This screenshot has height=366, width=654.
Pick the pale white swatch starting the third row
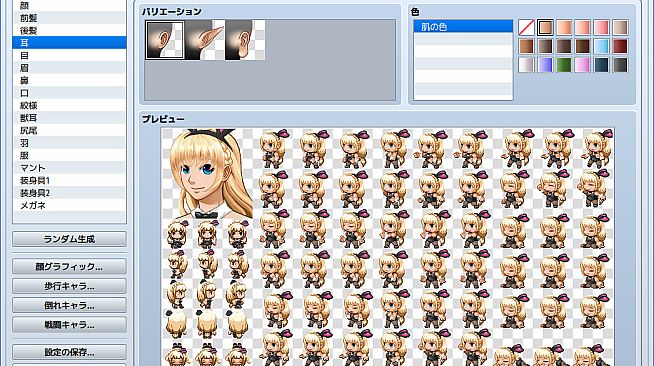(x=526, y=65)
